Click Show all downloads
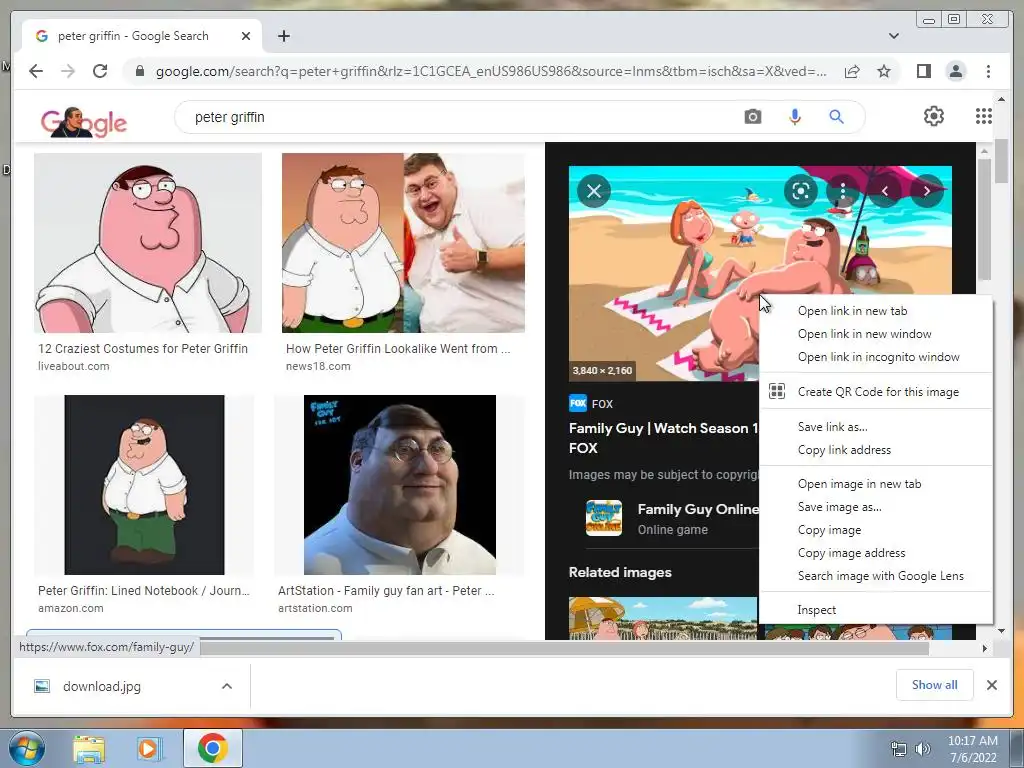Viewport: 1024px width, 768px height. (935, 684)
